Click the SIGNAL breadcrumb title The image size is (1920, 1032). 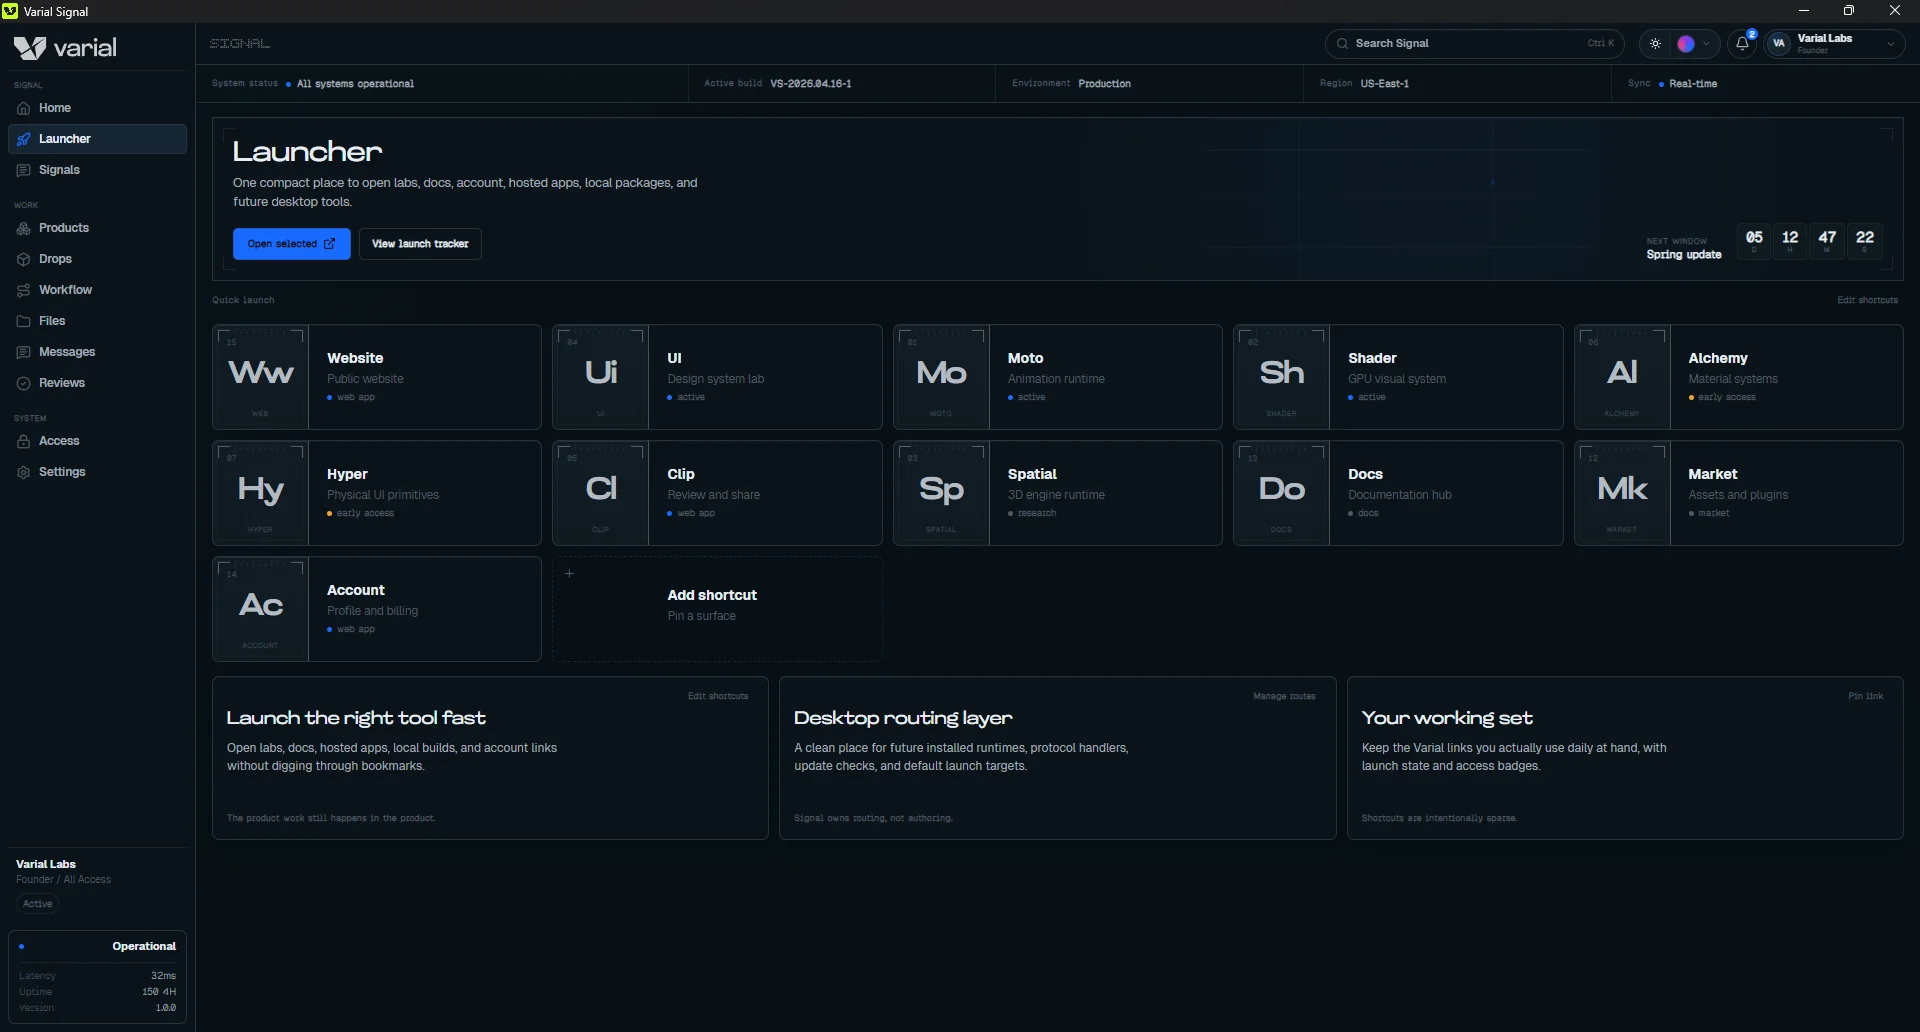tap(240, 44)
